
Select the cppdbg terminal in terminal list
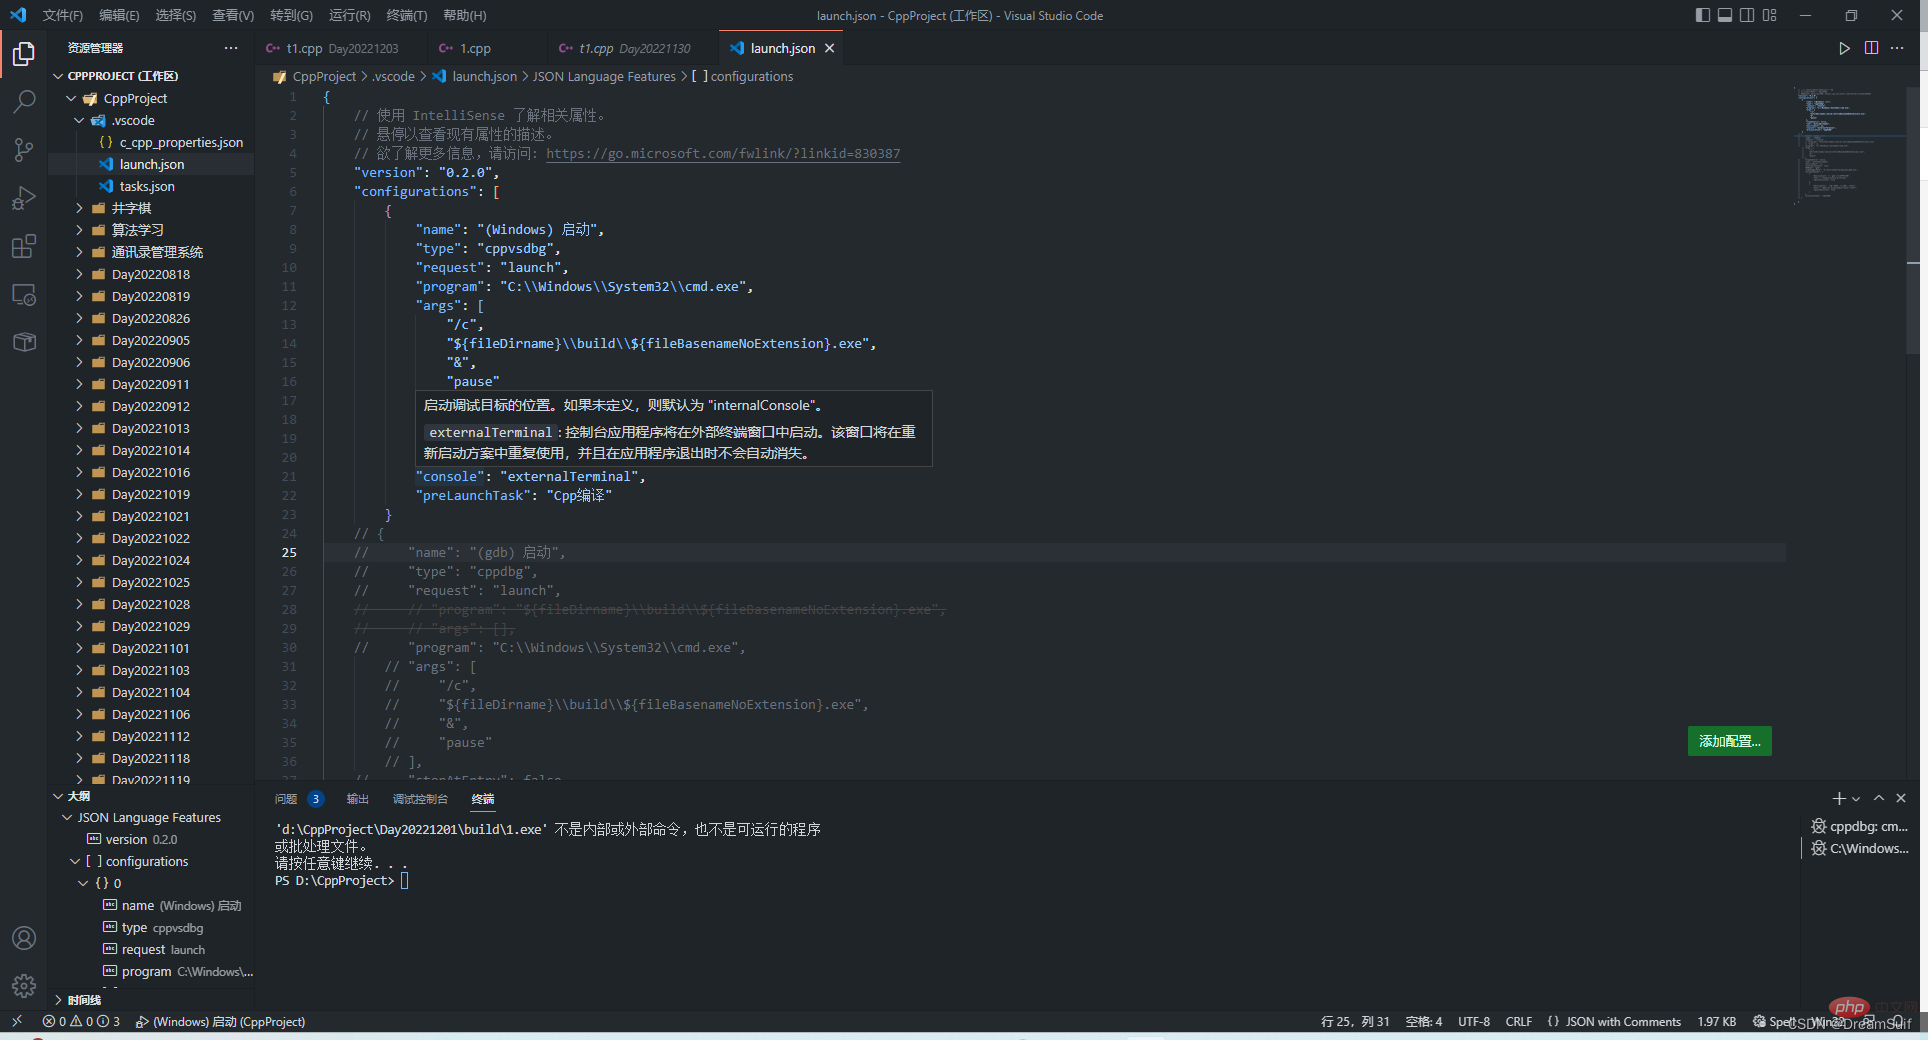[x=1860, y=826]
